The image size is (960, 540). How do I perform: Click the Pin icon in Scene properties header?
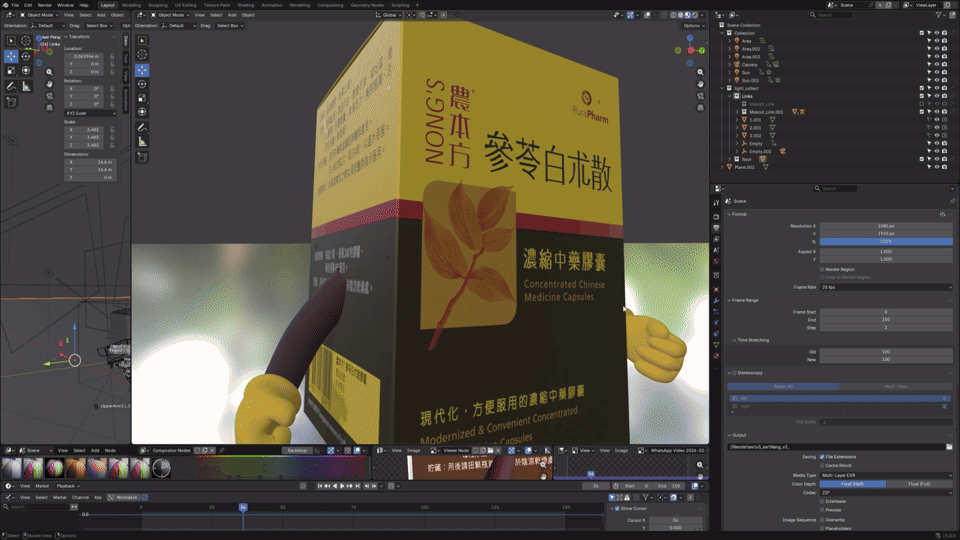(x=952, y=201)
